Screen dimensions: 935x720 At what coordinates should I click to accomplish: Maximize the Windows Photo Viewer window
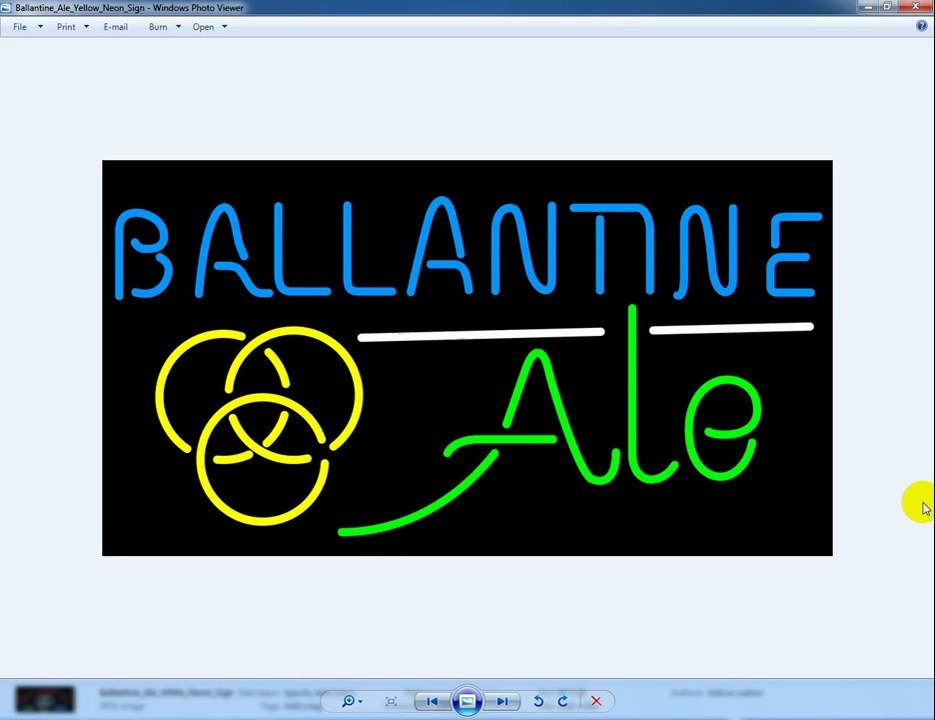pyautogui.click(x=887, y=7)
